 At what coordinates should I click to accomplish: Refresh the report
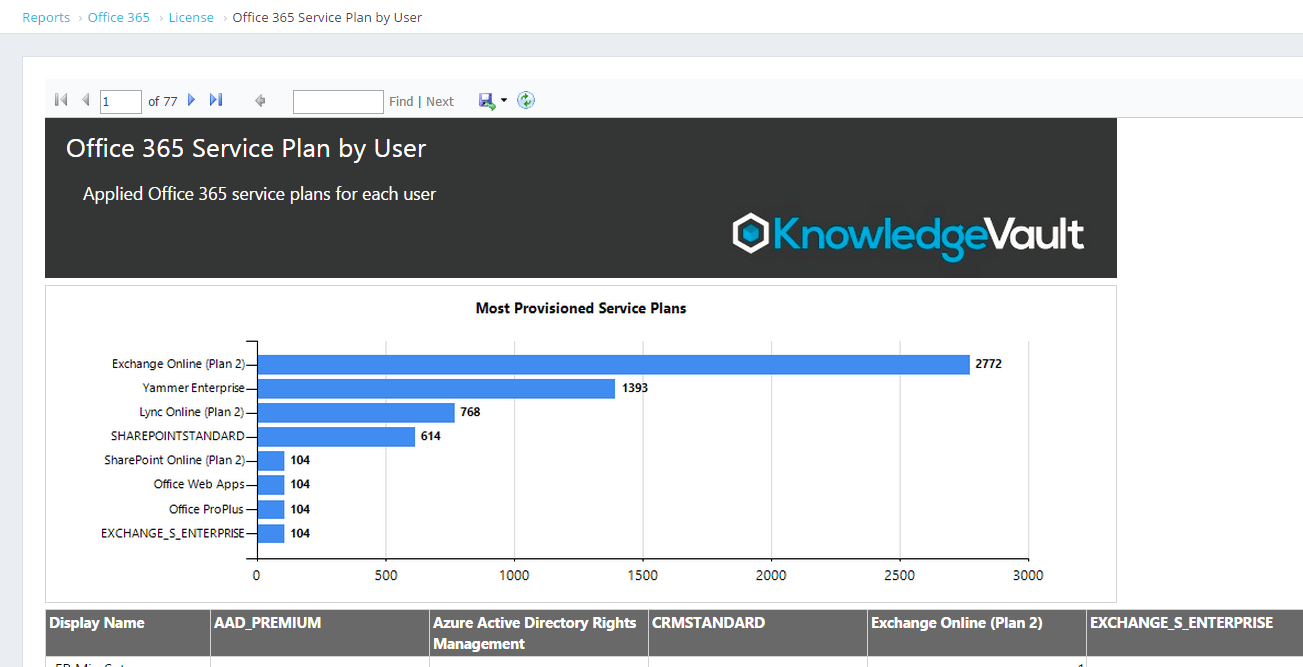click(x=526, y=100)
